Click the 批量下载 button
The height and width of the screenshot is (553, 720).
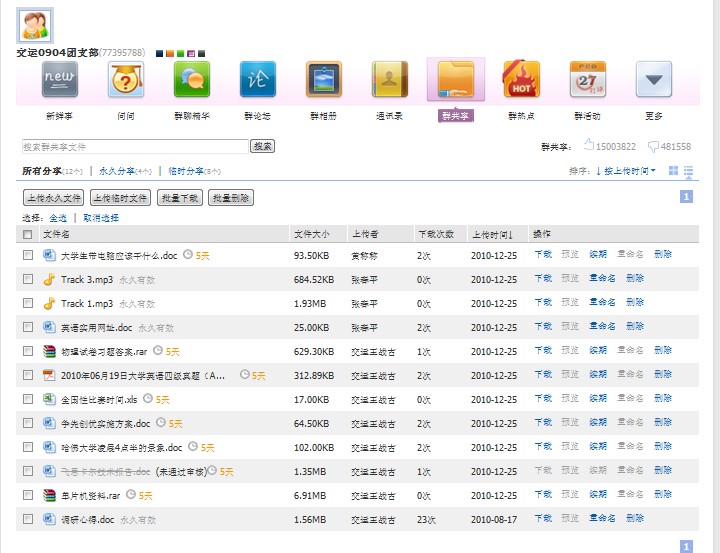[x=179, y=198]
